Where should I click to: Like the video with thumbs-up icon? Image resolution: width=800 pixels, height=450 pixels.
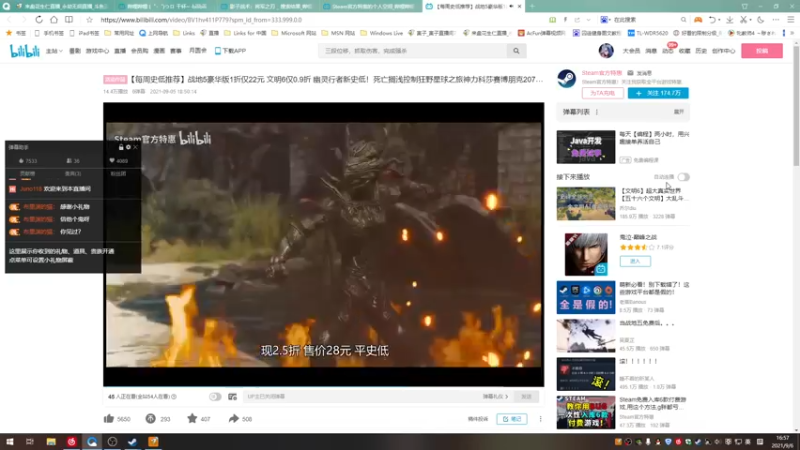click(x=109, y=419)
